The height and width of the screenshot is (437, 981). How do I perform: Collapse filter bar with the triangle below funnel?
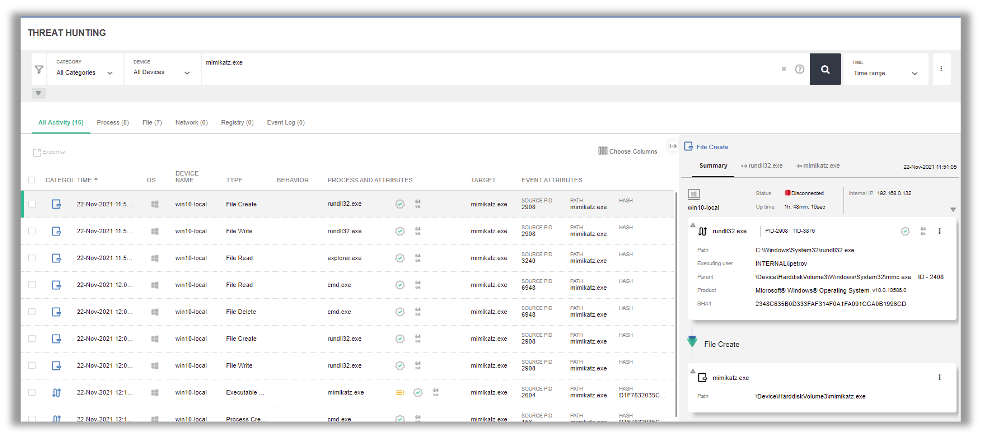[38, 93]
